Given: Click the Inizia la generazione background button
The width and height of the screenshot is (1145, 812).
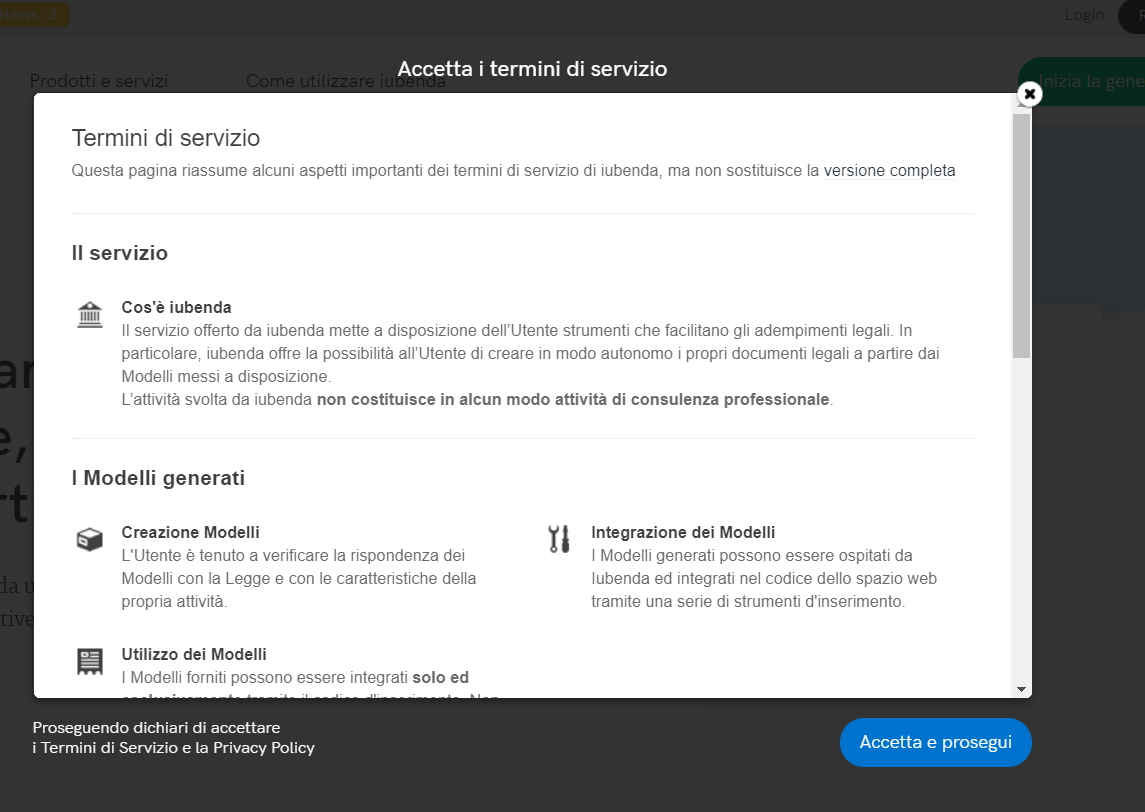Looking at the screenshot, I should click(1082, 81).
